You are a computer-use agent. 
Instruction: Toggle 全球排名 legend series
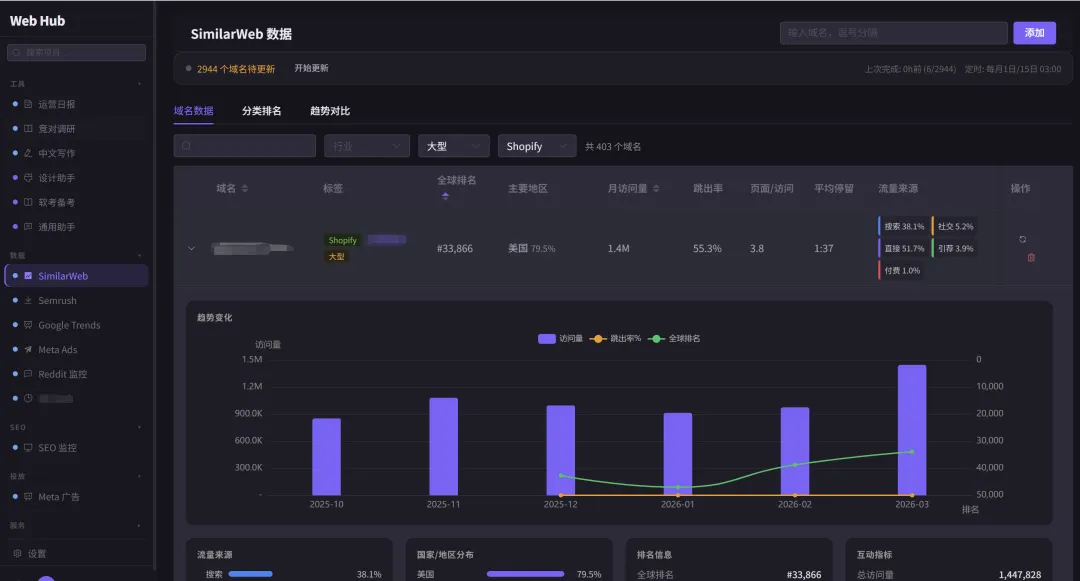pyautogui.click(x=674, y=339)
